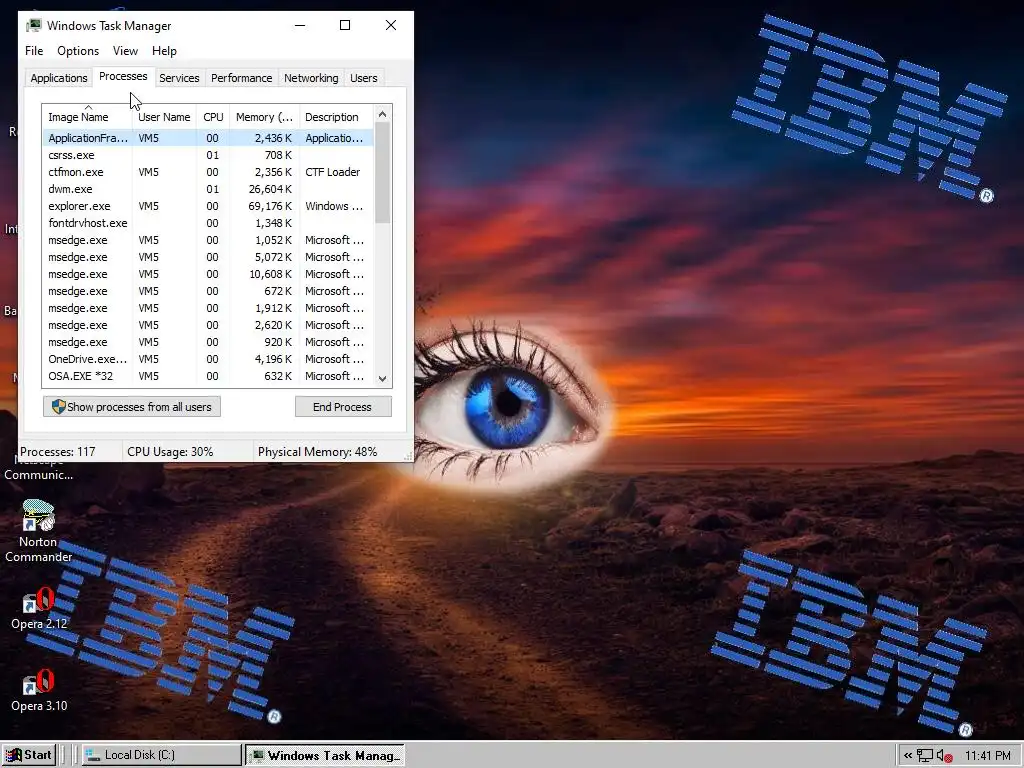Image resolution: width=1024 pixels, height=768 pixels.
Task: Select the OneDrive.exe process row
Action: (208, 359)
